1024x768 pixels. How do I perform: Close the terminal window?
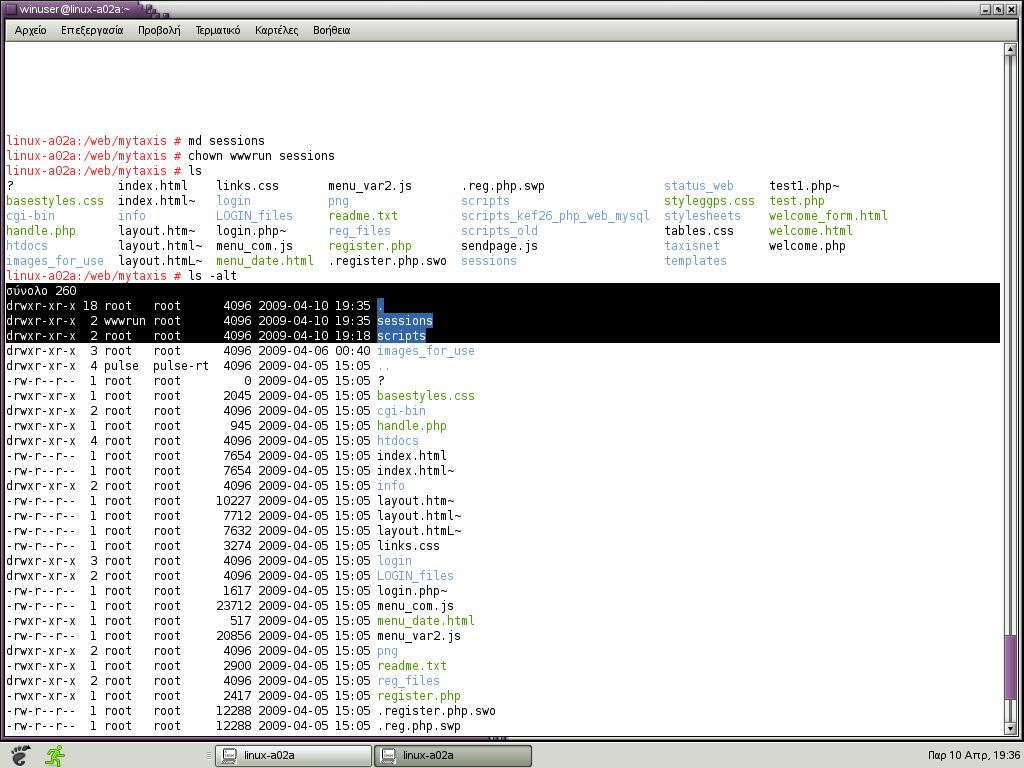[1010, 9]
